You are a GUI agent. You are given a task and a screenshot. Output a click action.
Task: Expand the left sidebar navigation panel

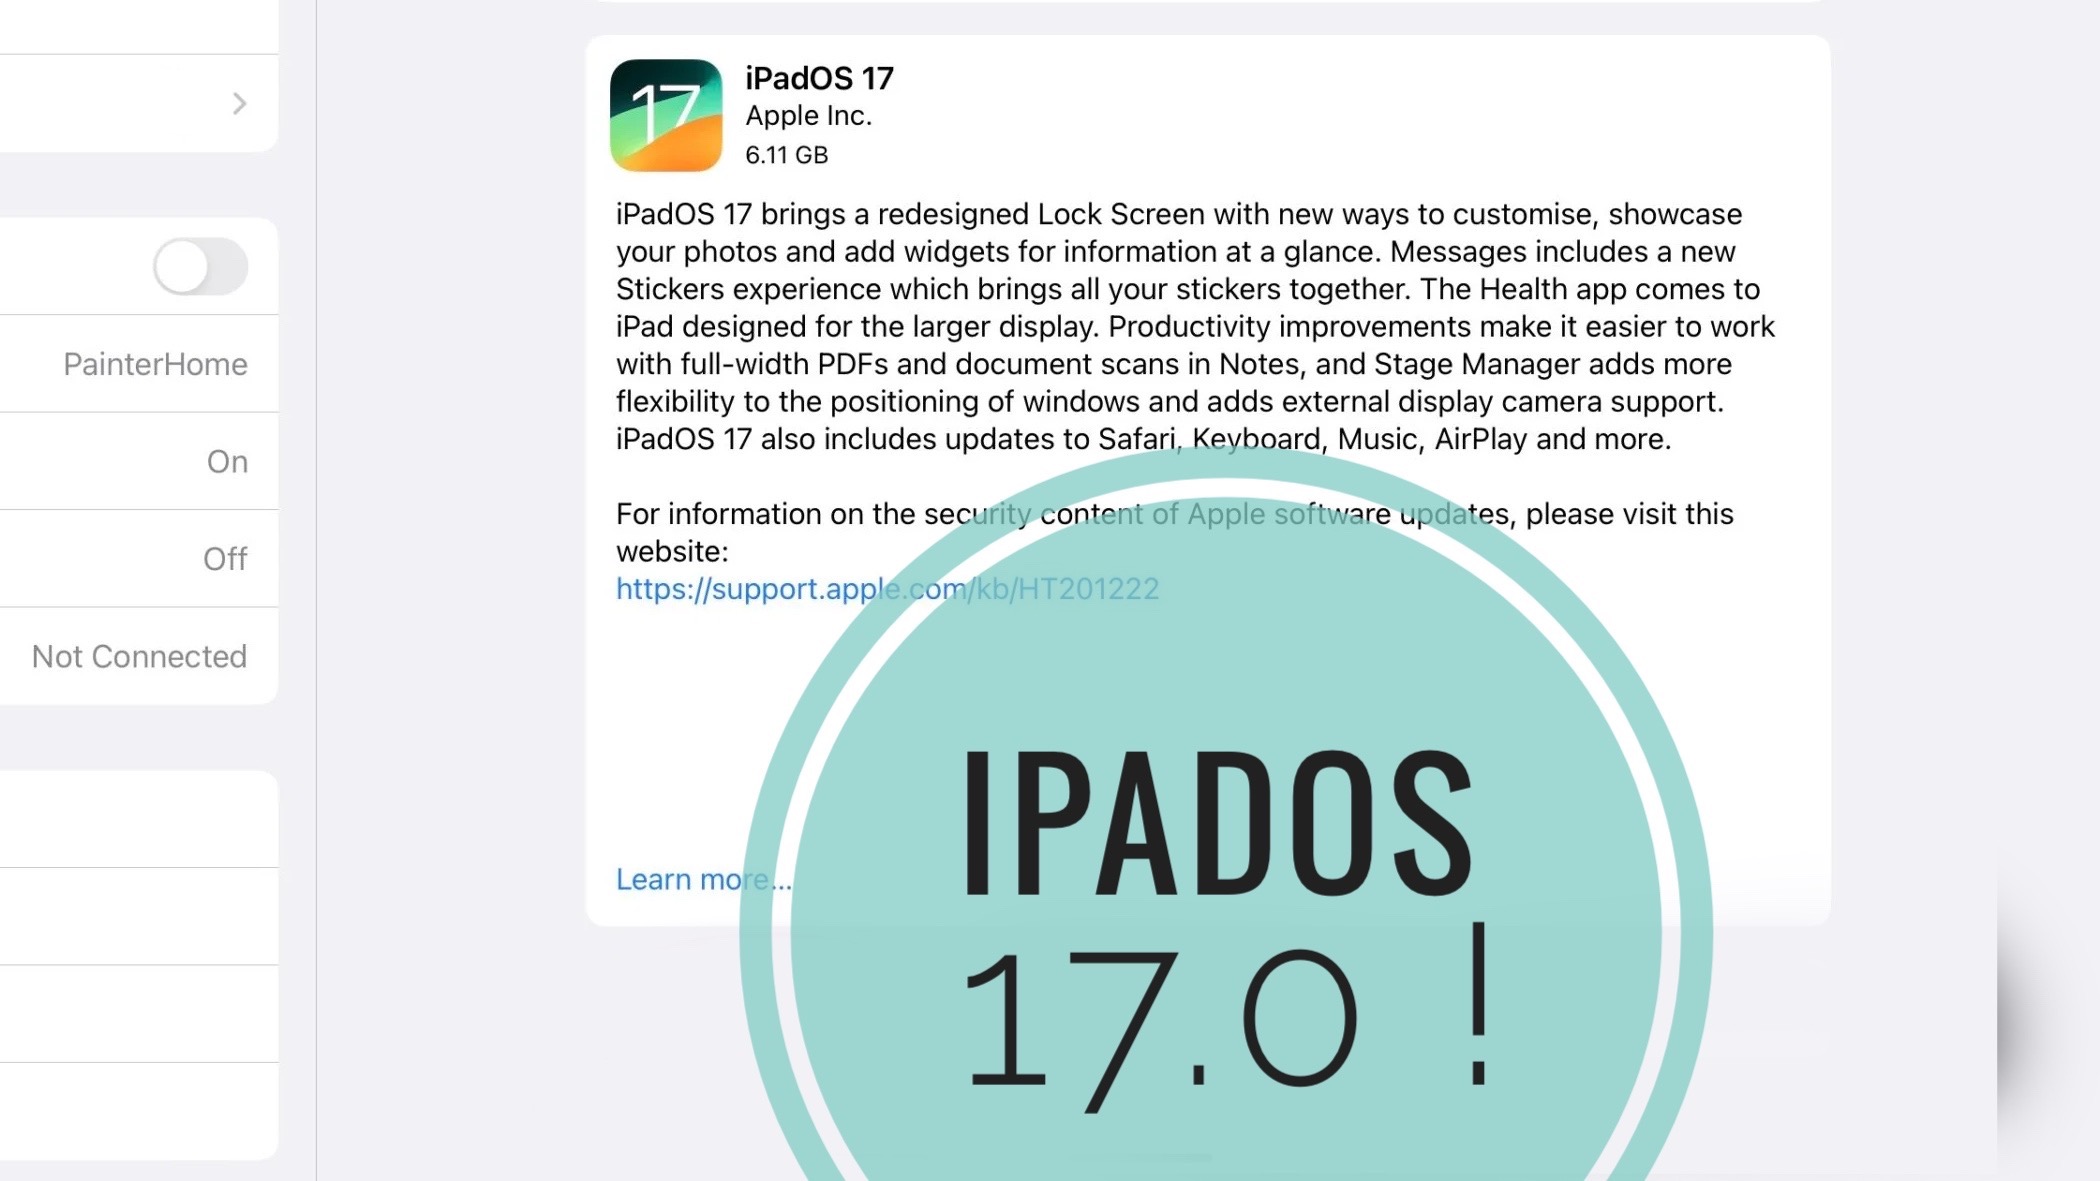238,102
